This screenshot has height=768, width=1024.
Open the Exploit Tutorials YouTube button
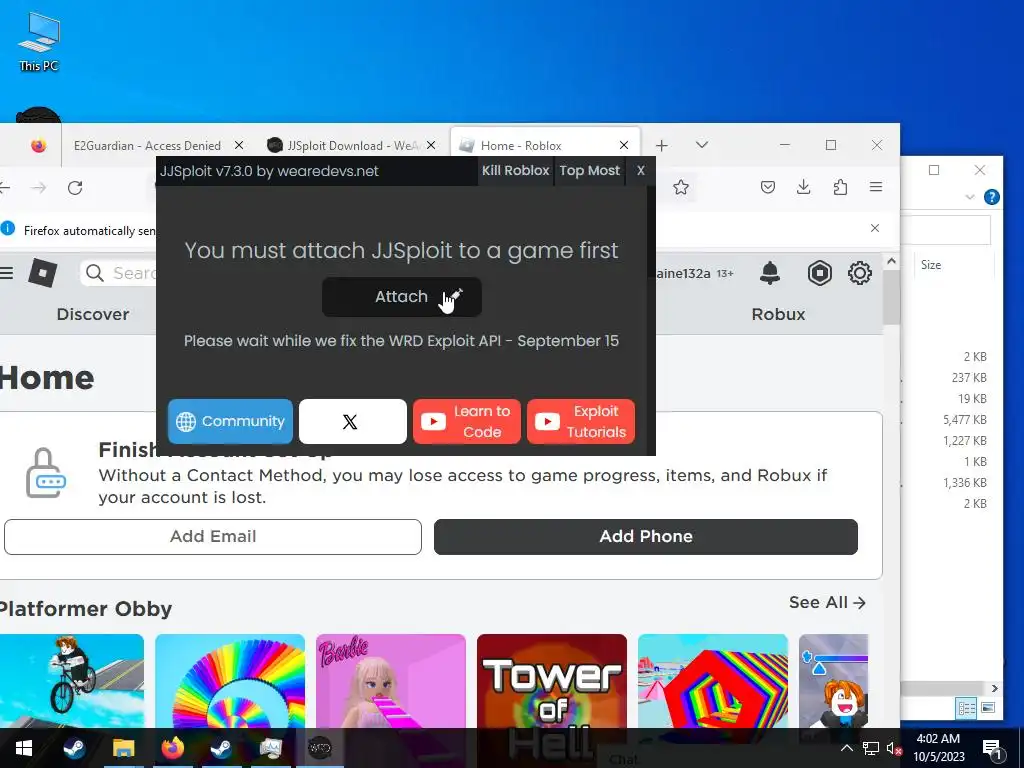point(581,421)
